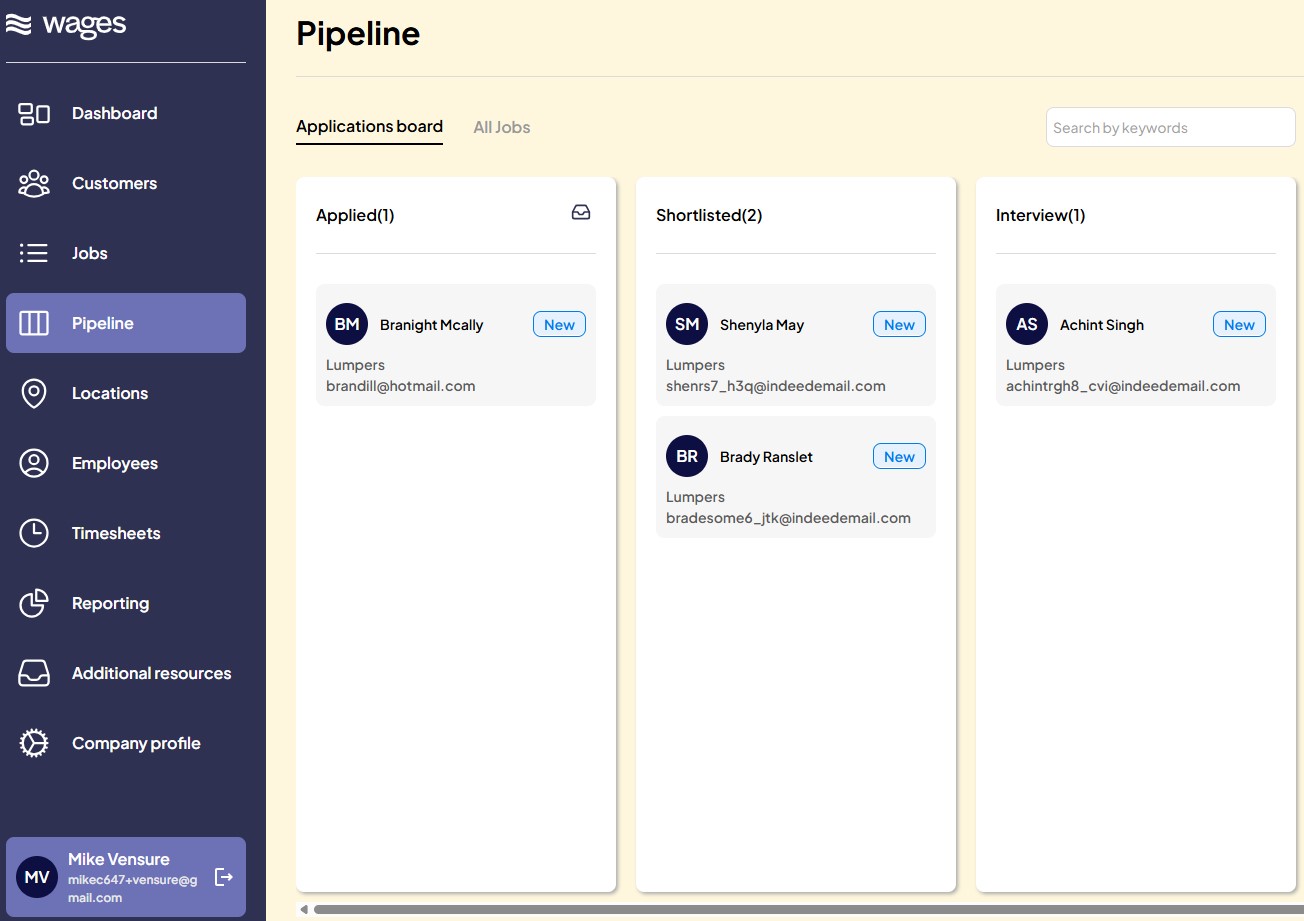
Task: Click New badge on Shenyla May card
Action: [899, 324]
